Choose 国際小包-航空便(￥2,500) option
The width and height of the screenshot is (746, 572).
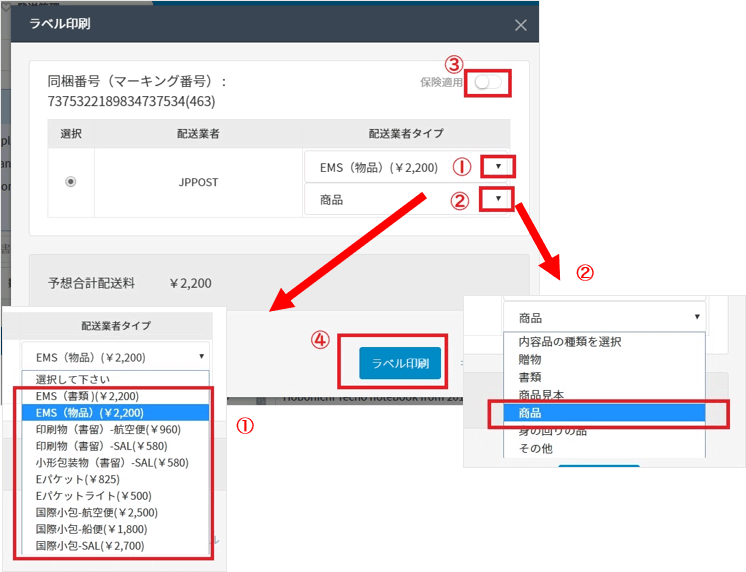point(115,513)
